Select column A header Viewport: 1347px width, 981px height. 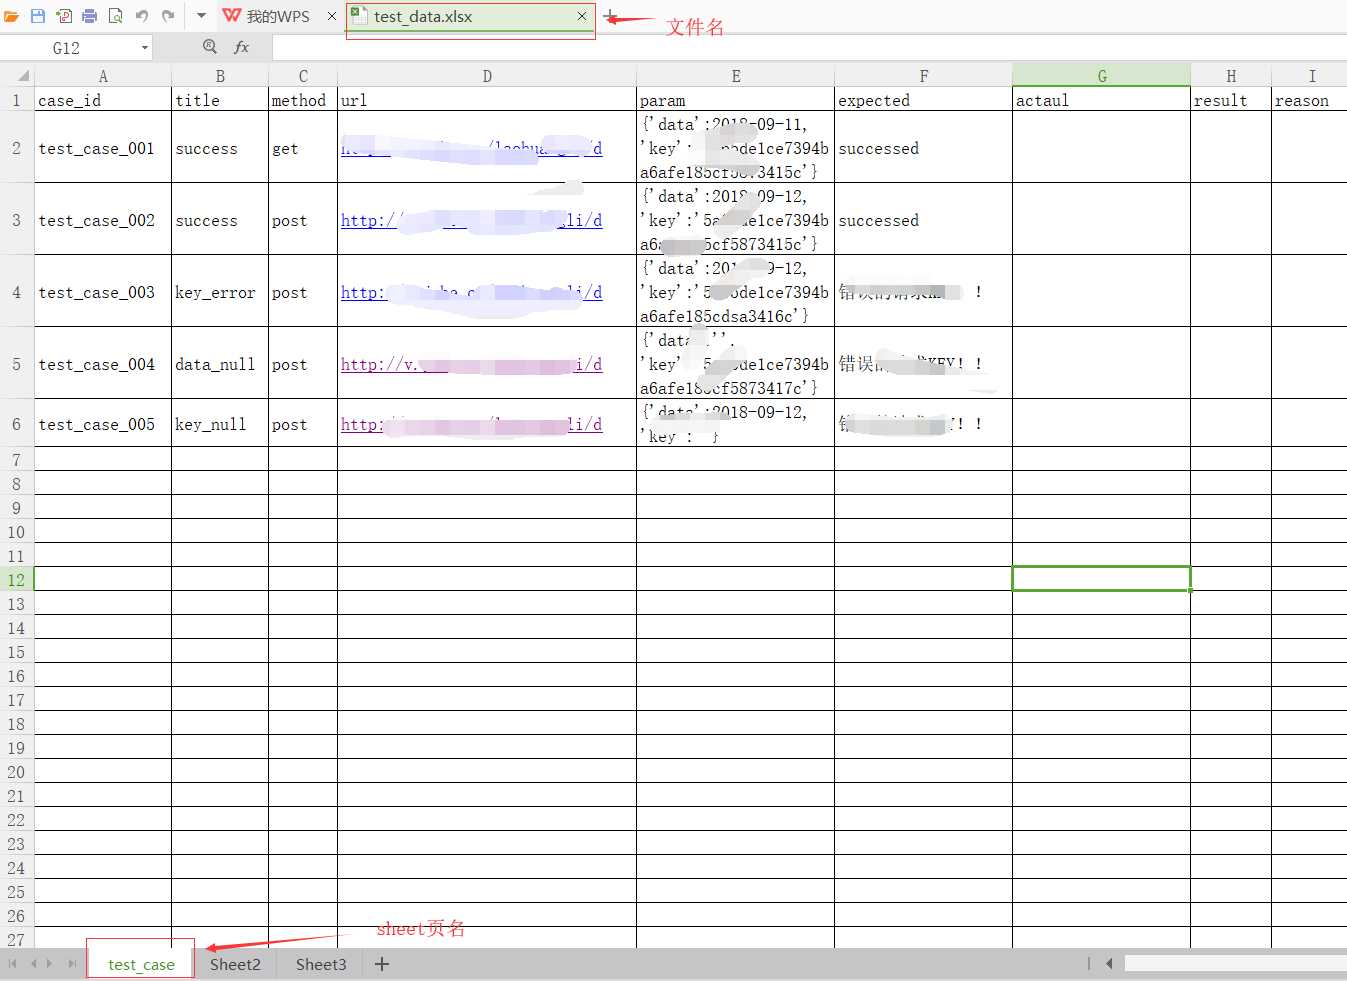[x=103, y=76]
